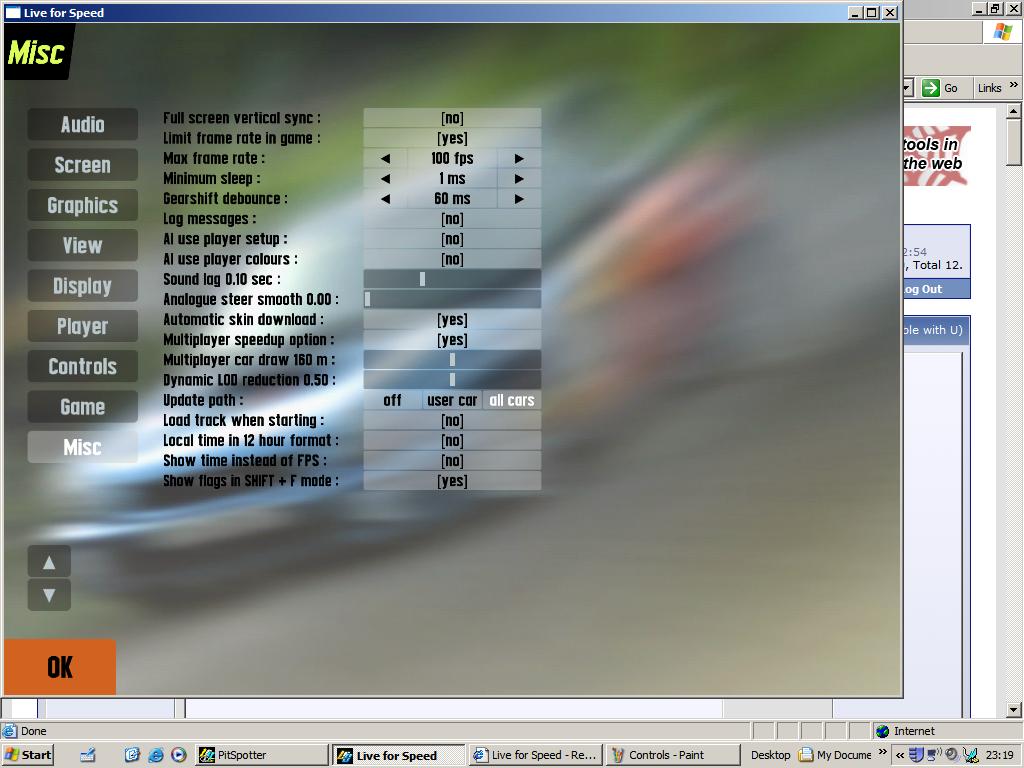
Task: Toggle Limit frame rate in game
Action: 452,138
